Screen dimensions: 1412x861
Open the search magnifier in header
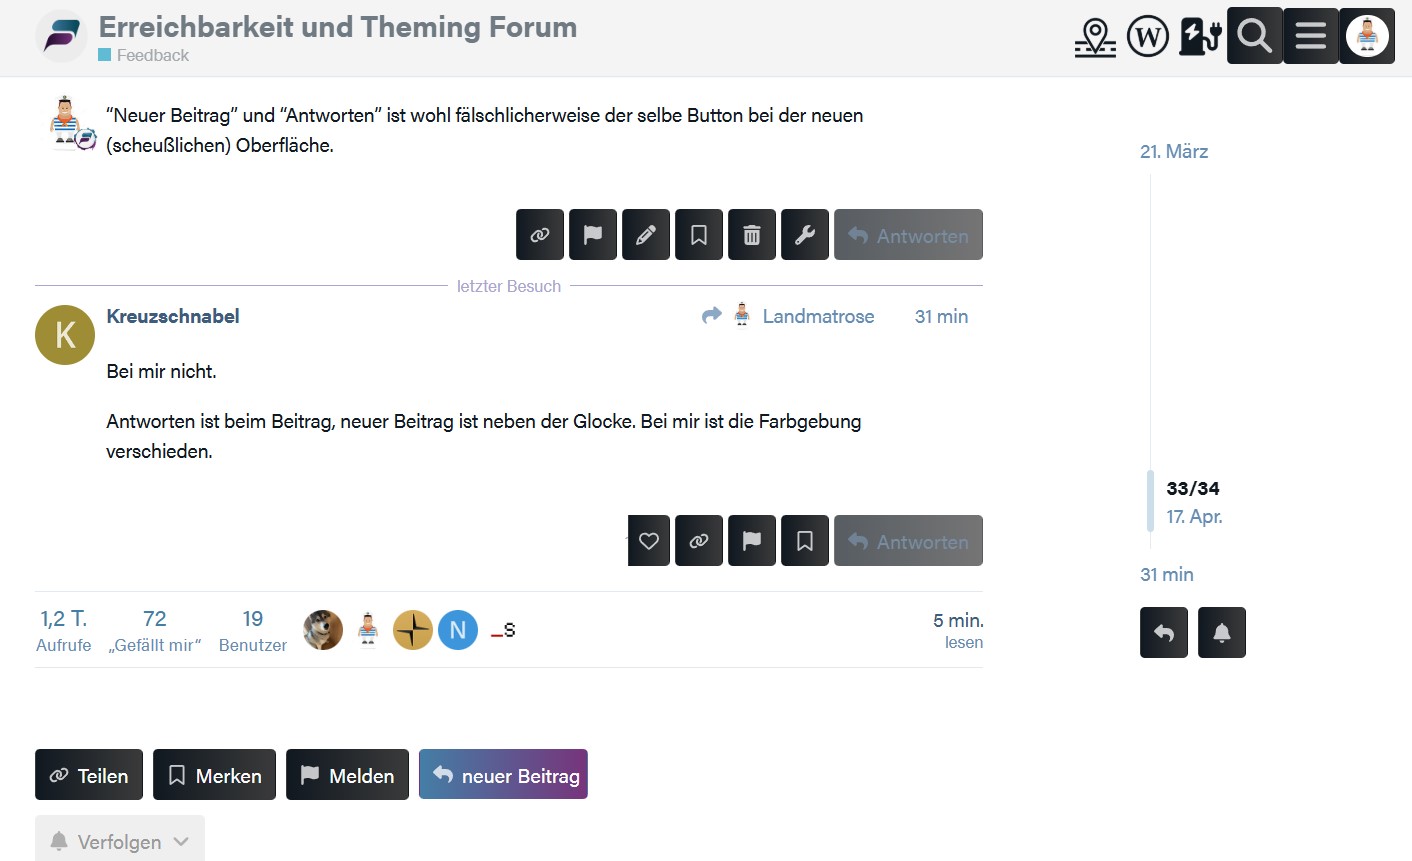coord(1254,36)
